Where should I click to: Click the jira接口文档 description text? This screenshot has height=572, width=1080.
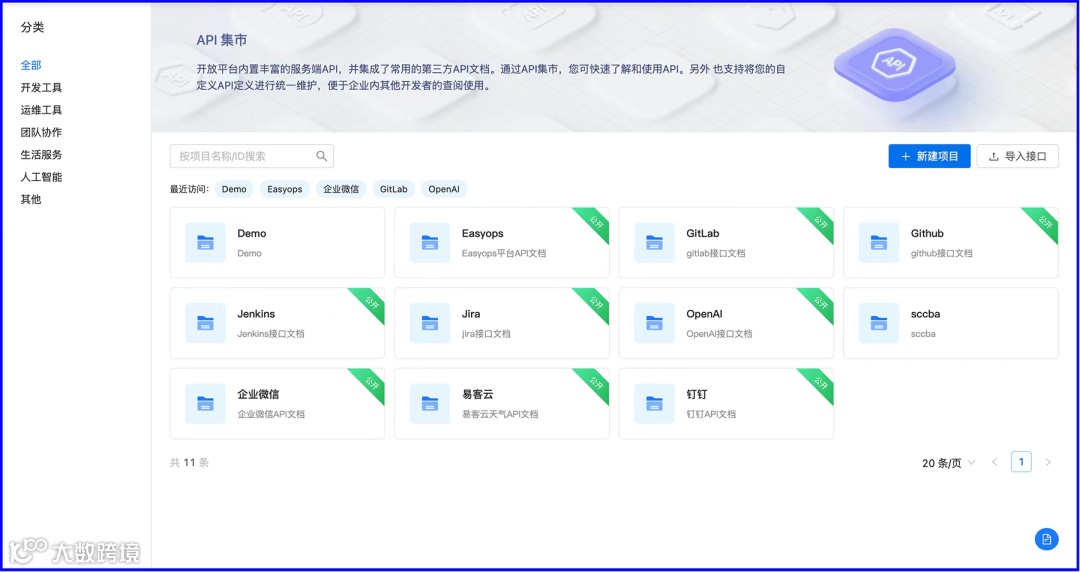pyautogui.click(x=486, y=334)
